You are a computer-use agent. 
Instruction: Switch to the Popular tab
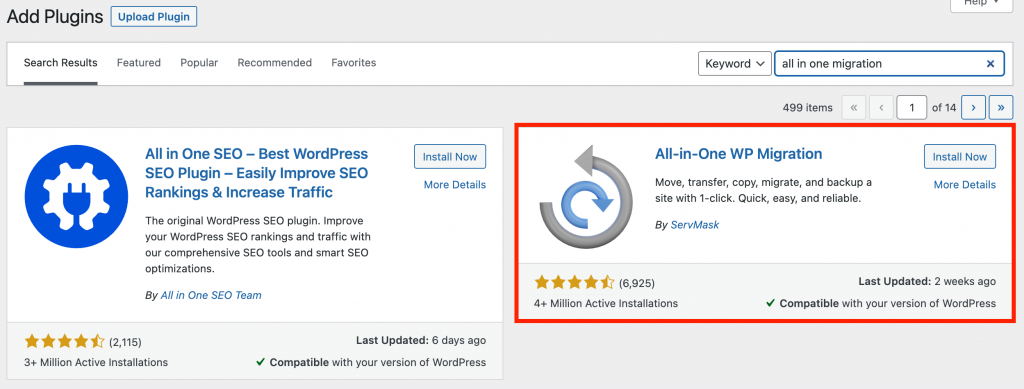(x=199, y=63)
